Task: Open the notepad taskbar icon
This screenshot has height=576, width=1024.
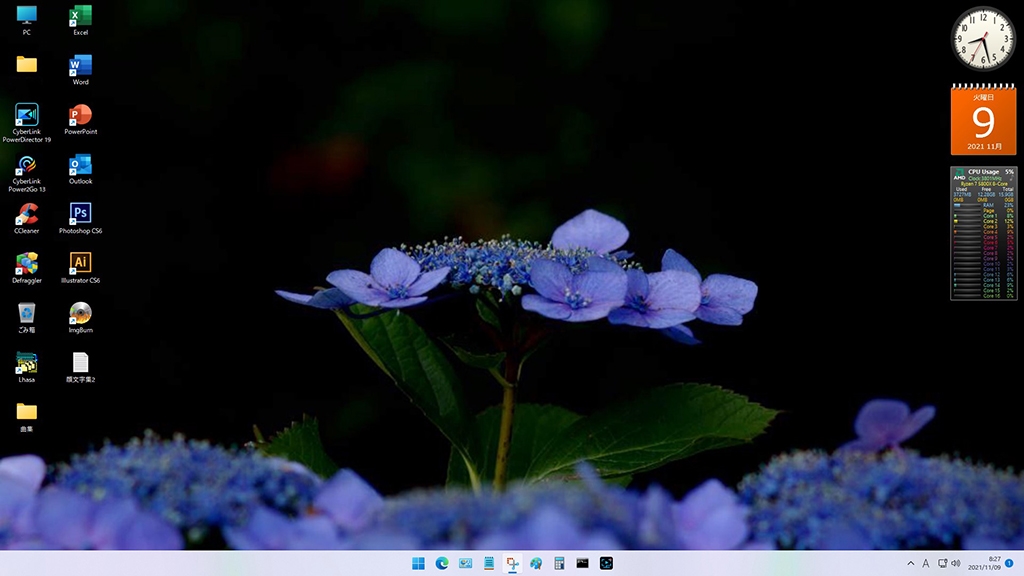Action: (488, 564)
